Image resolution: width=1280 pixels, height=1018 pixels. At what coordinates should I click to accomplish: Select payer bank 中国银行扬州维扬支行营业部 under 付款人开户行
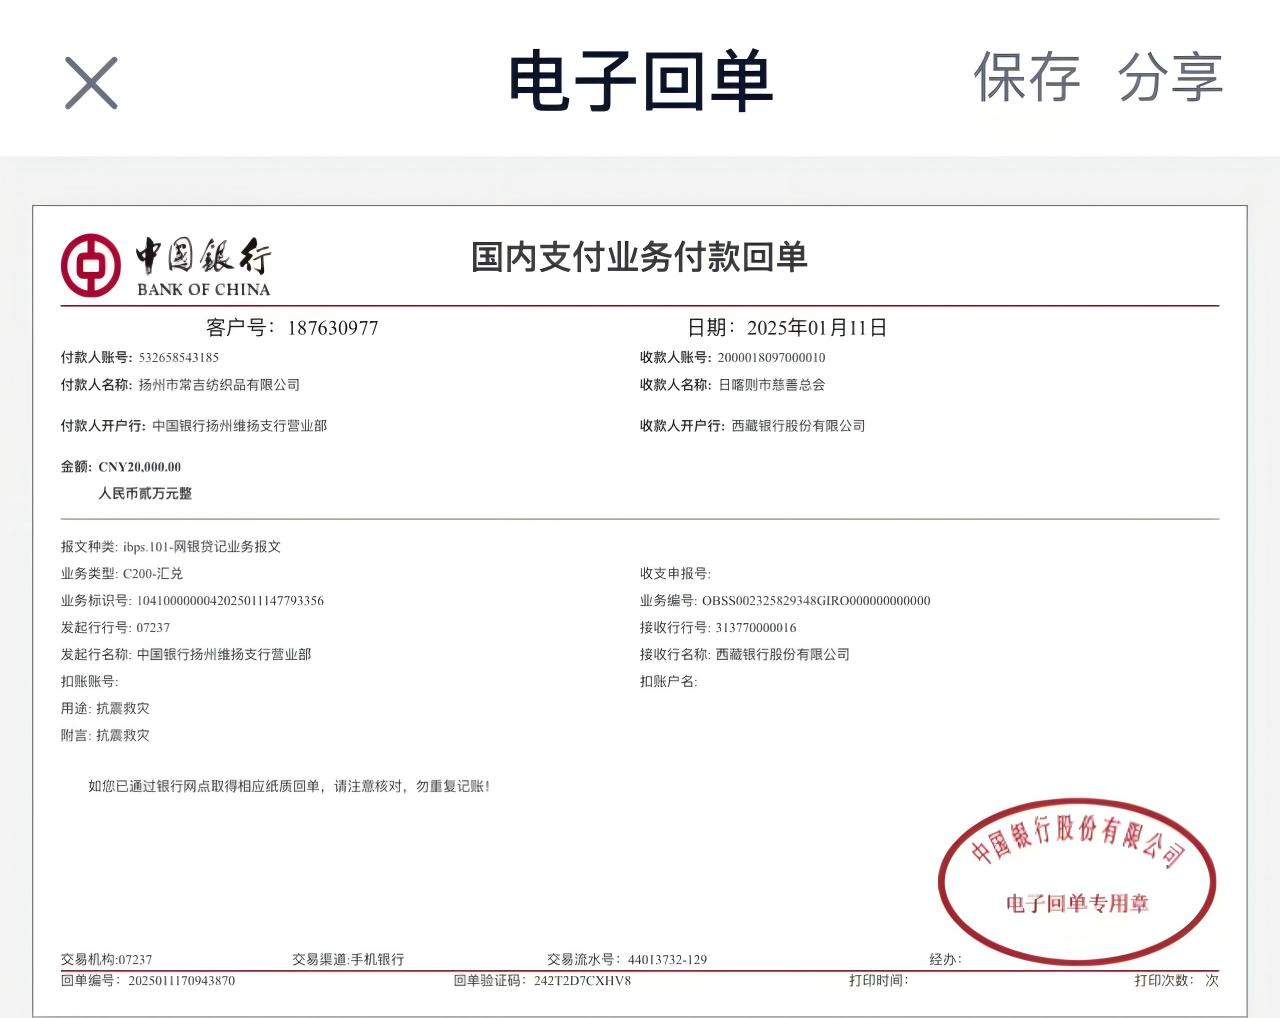(240, 426)
